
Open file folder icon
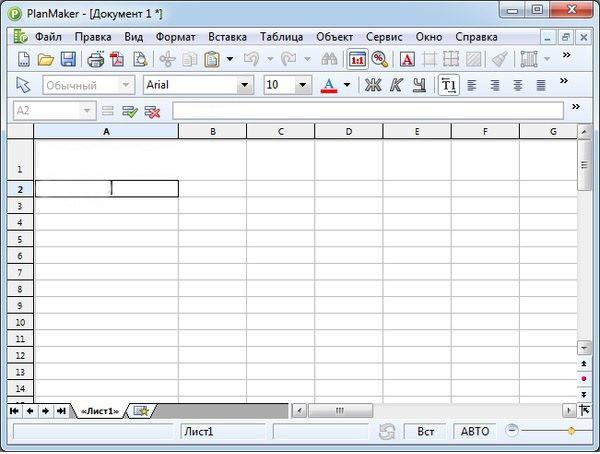[x=46, y=59]
